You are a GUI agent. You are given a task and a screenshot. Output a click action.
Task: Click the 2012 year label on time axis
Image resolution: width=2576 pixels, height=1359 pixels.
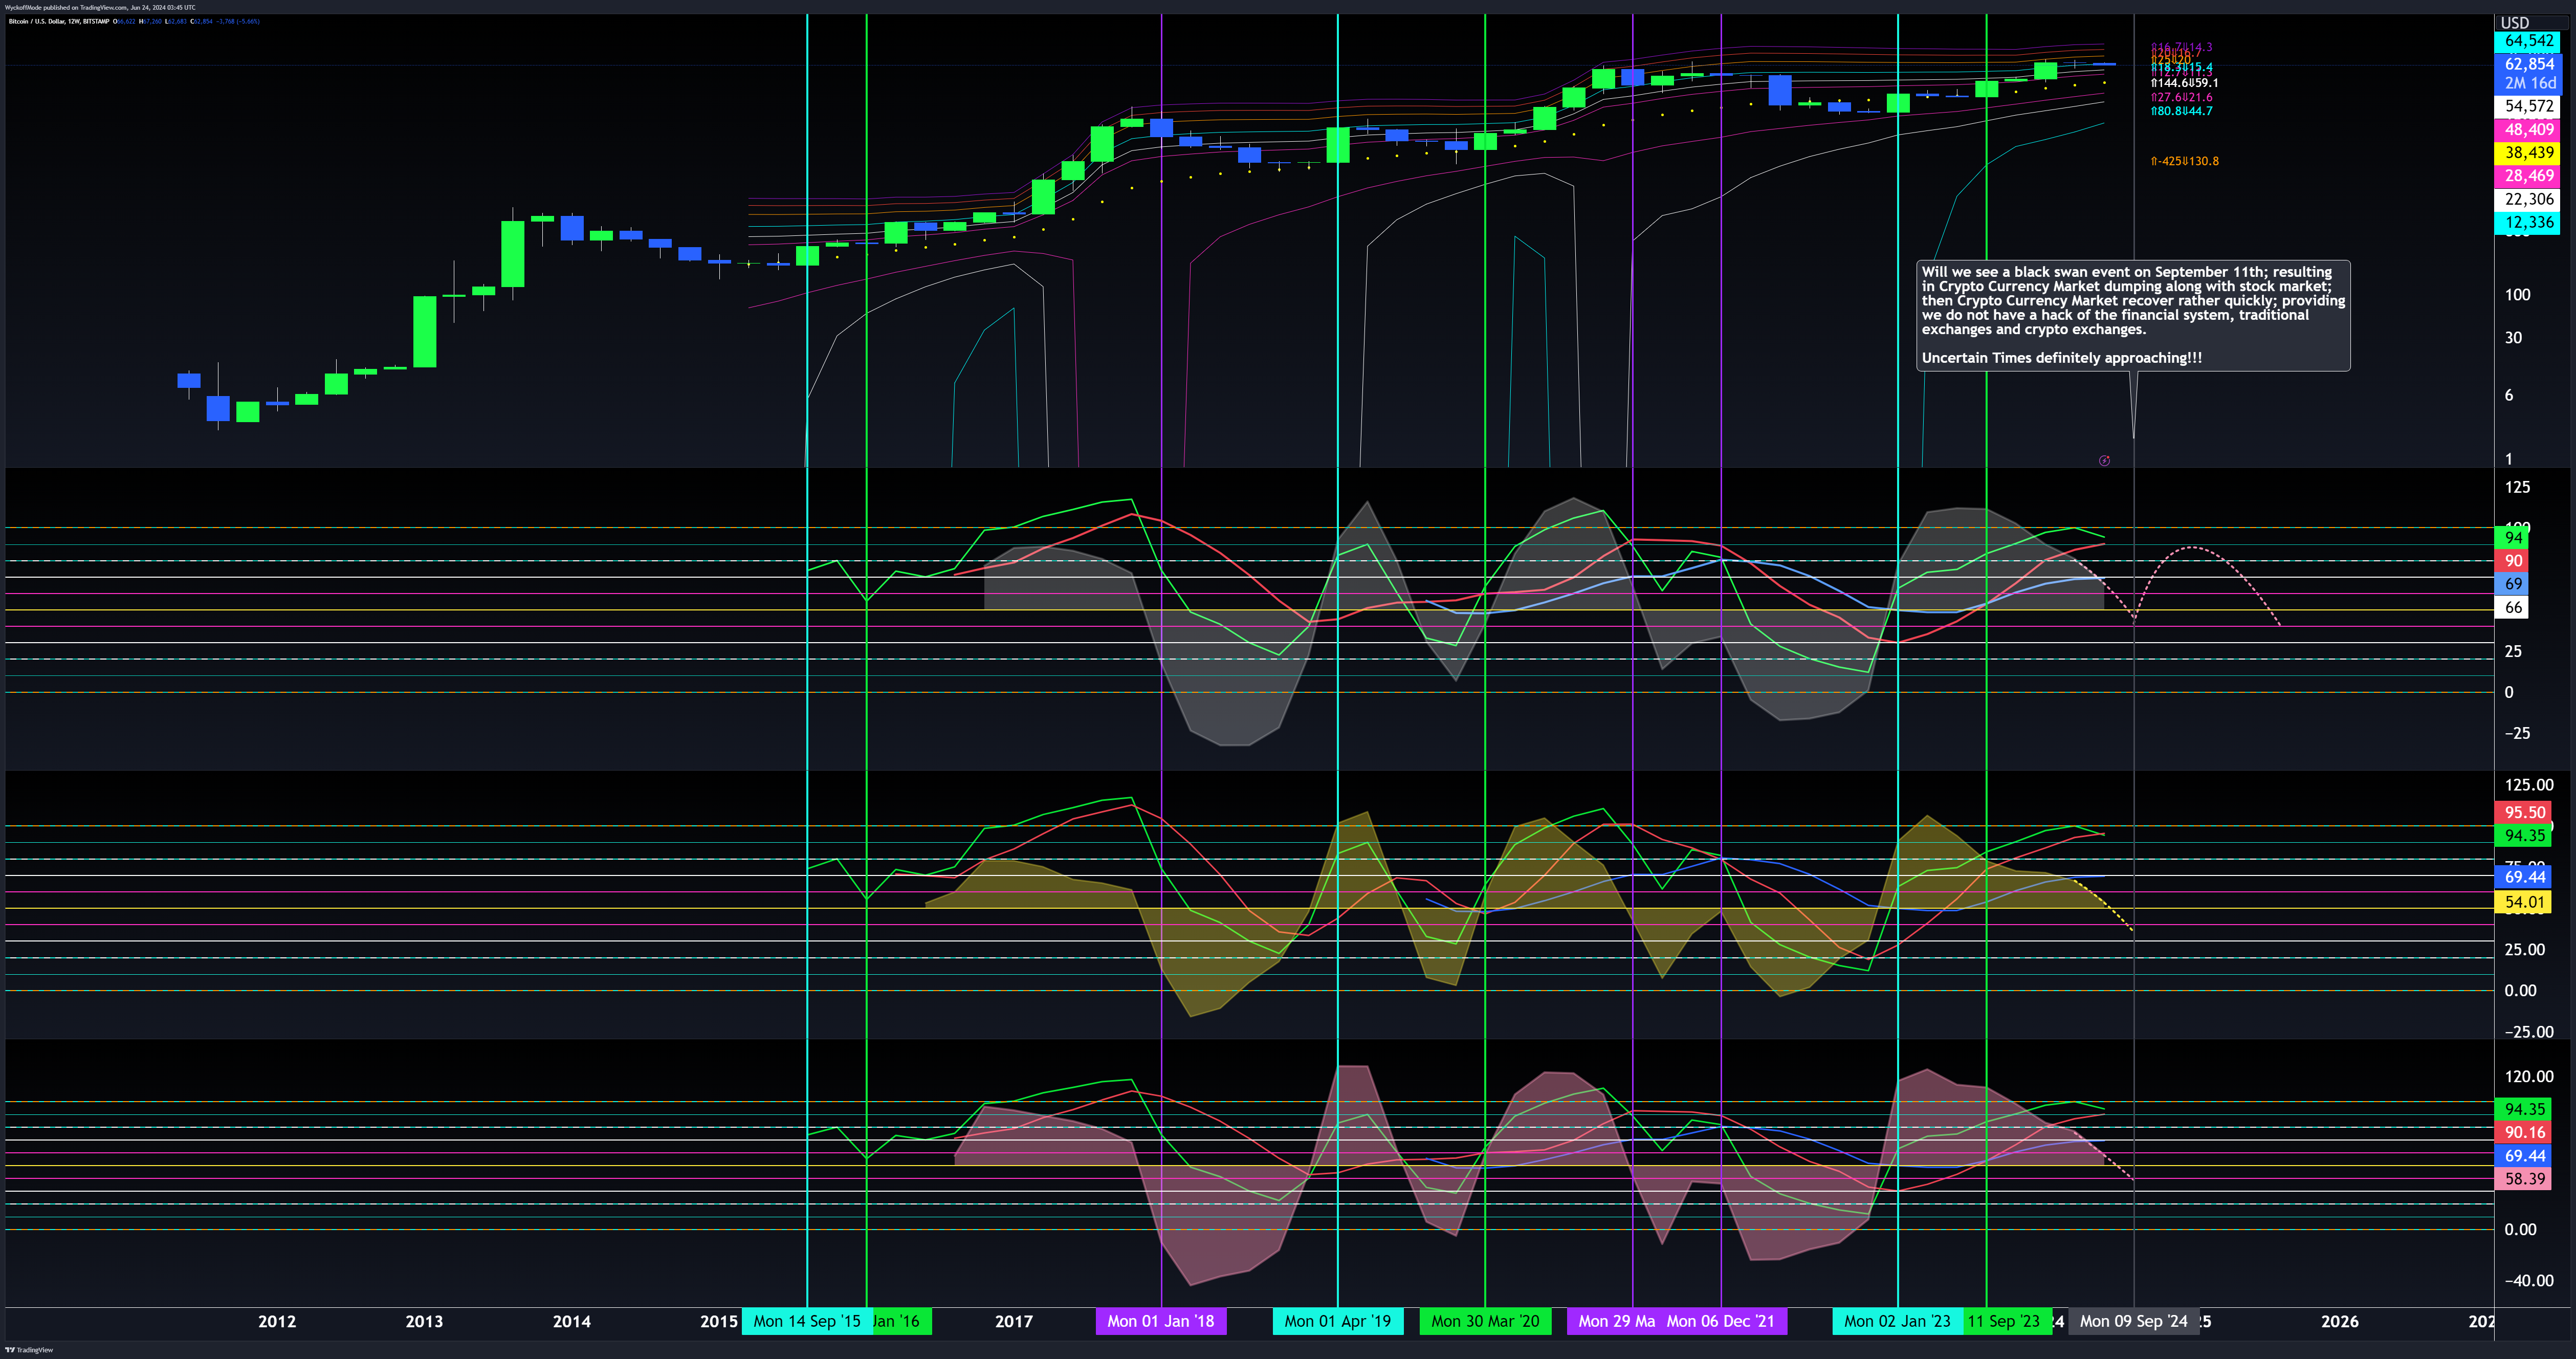(x=277, y=1321)
